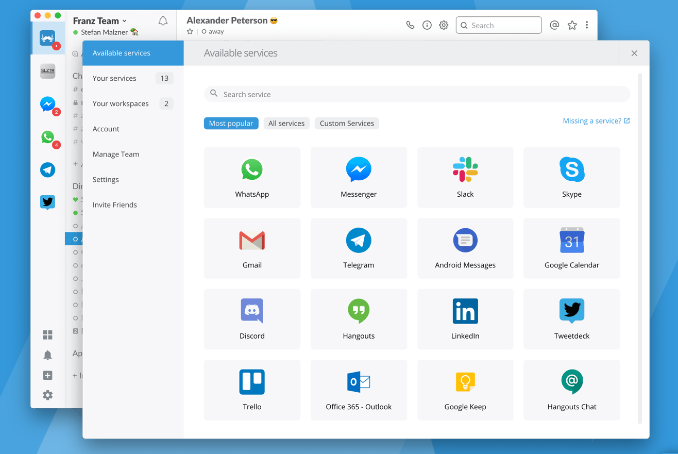Add the Hangouts Chat service
The height and width of the screenshot is (454, 678).
(572, 390)
